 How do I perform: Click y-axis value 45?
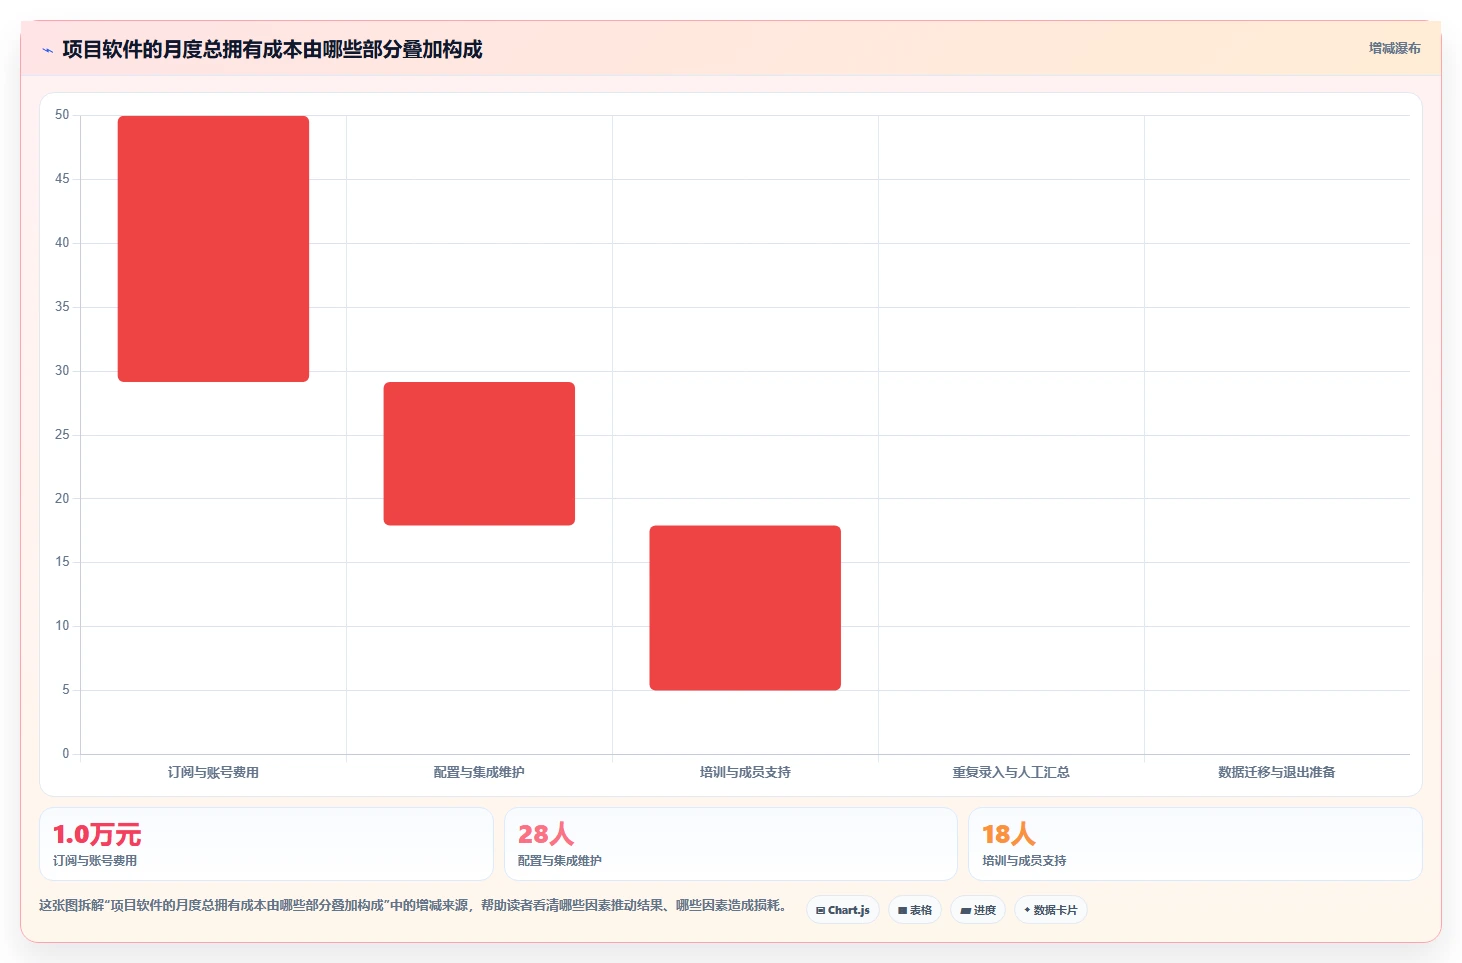(x=62, y=179)
